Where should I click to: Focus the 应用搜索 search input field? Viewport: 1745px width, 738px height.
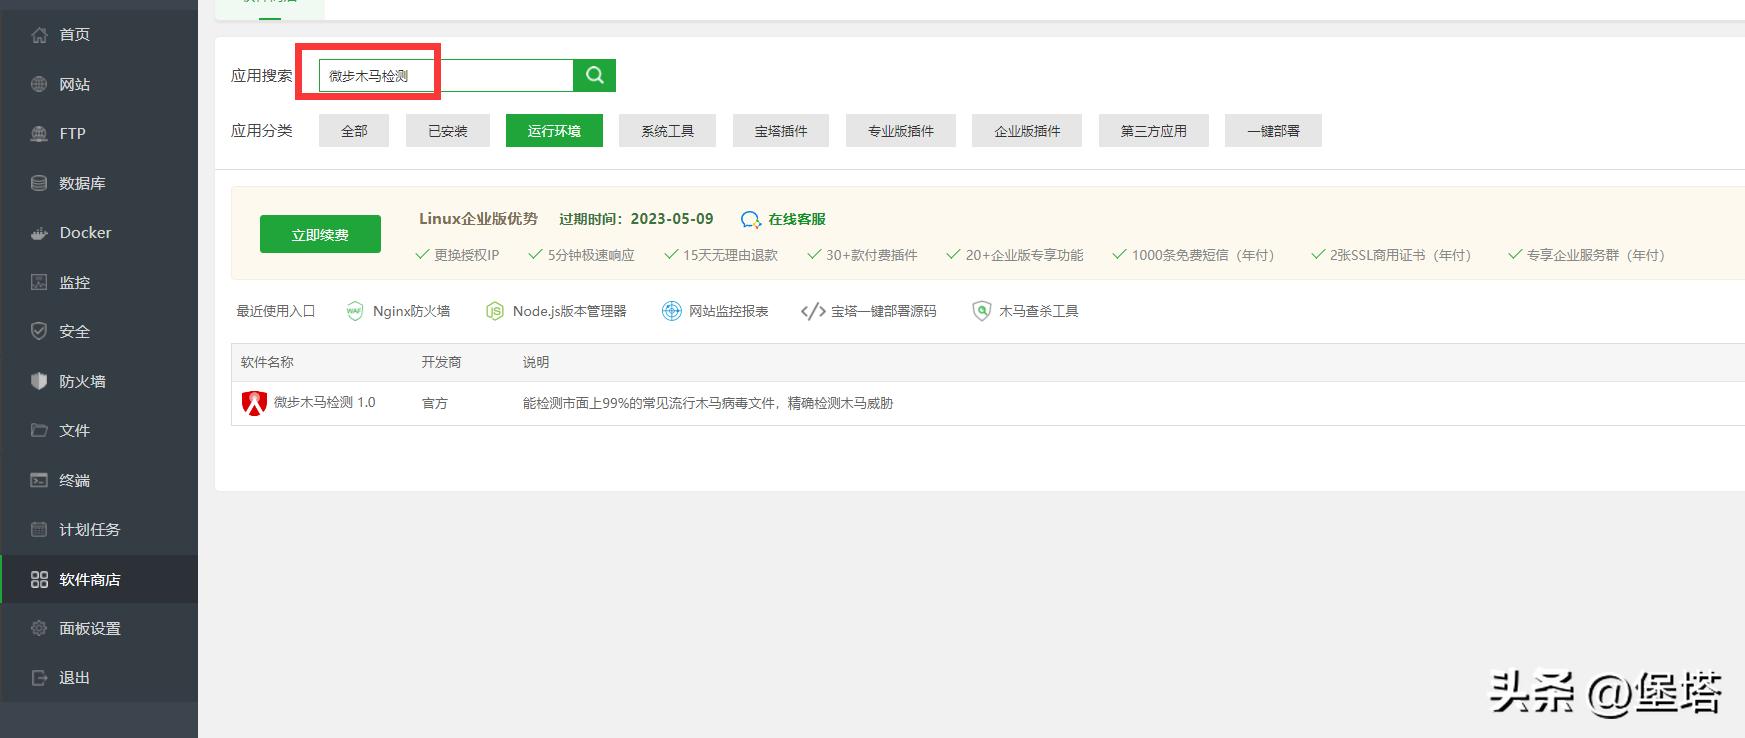(446, 75)
